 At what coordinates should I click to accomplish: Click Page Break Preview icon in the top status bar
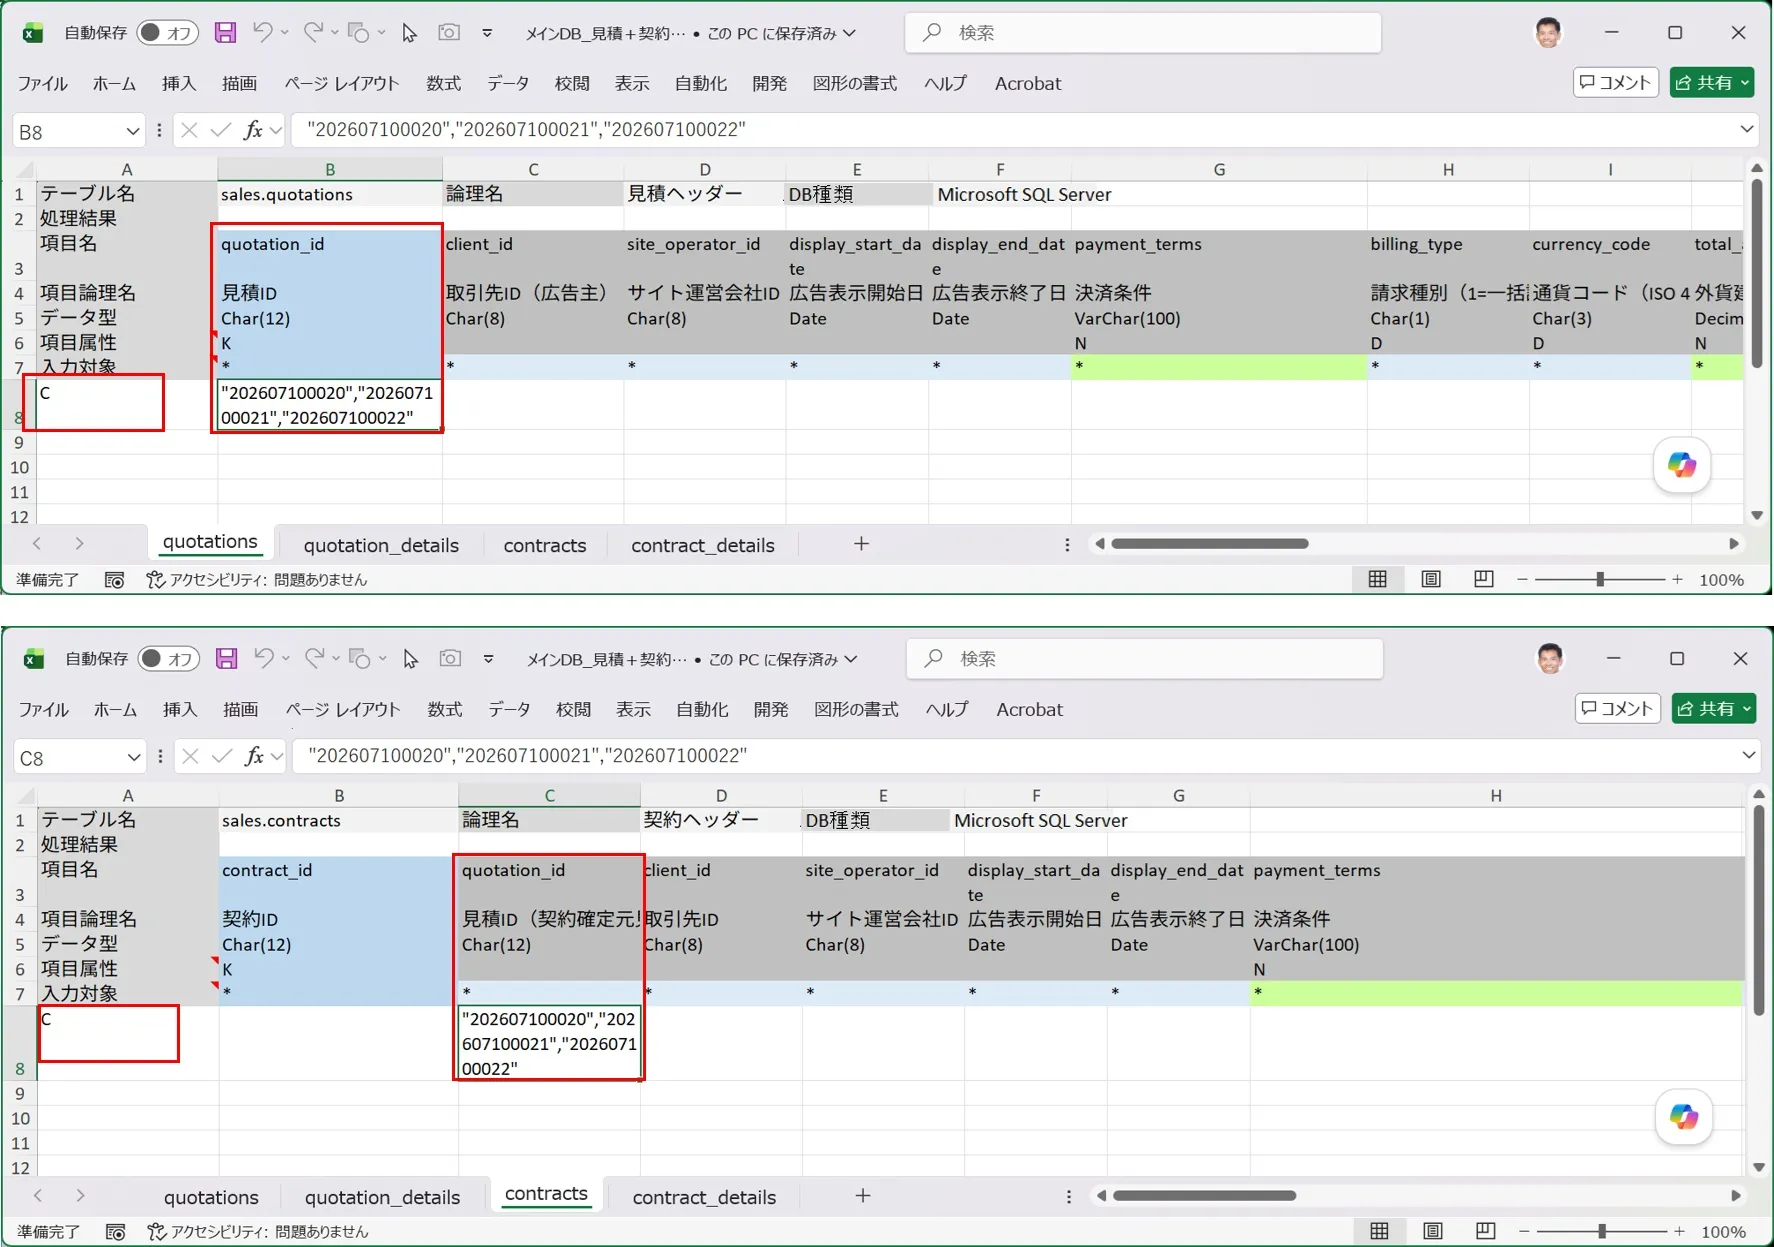pos(1484,579)
